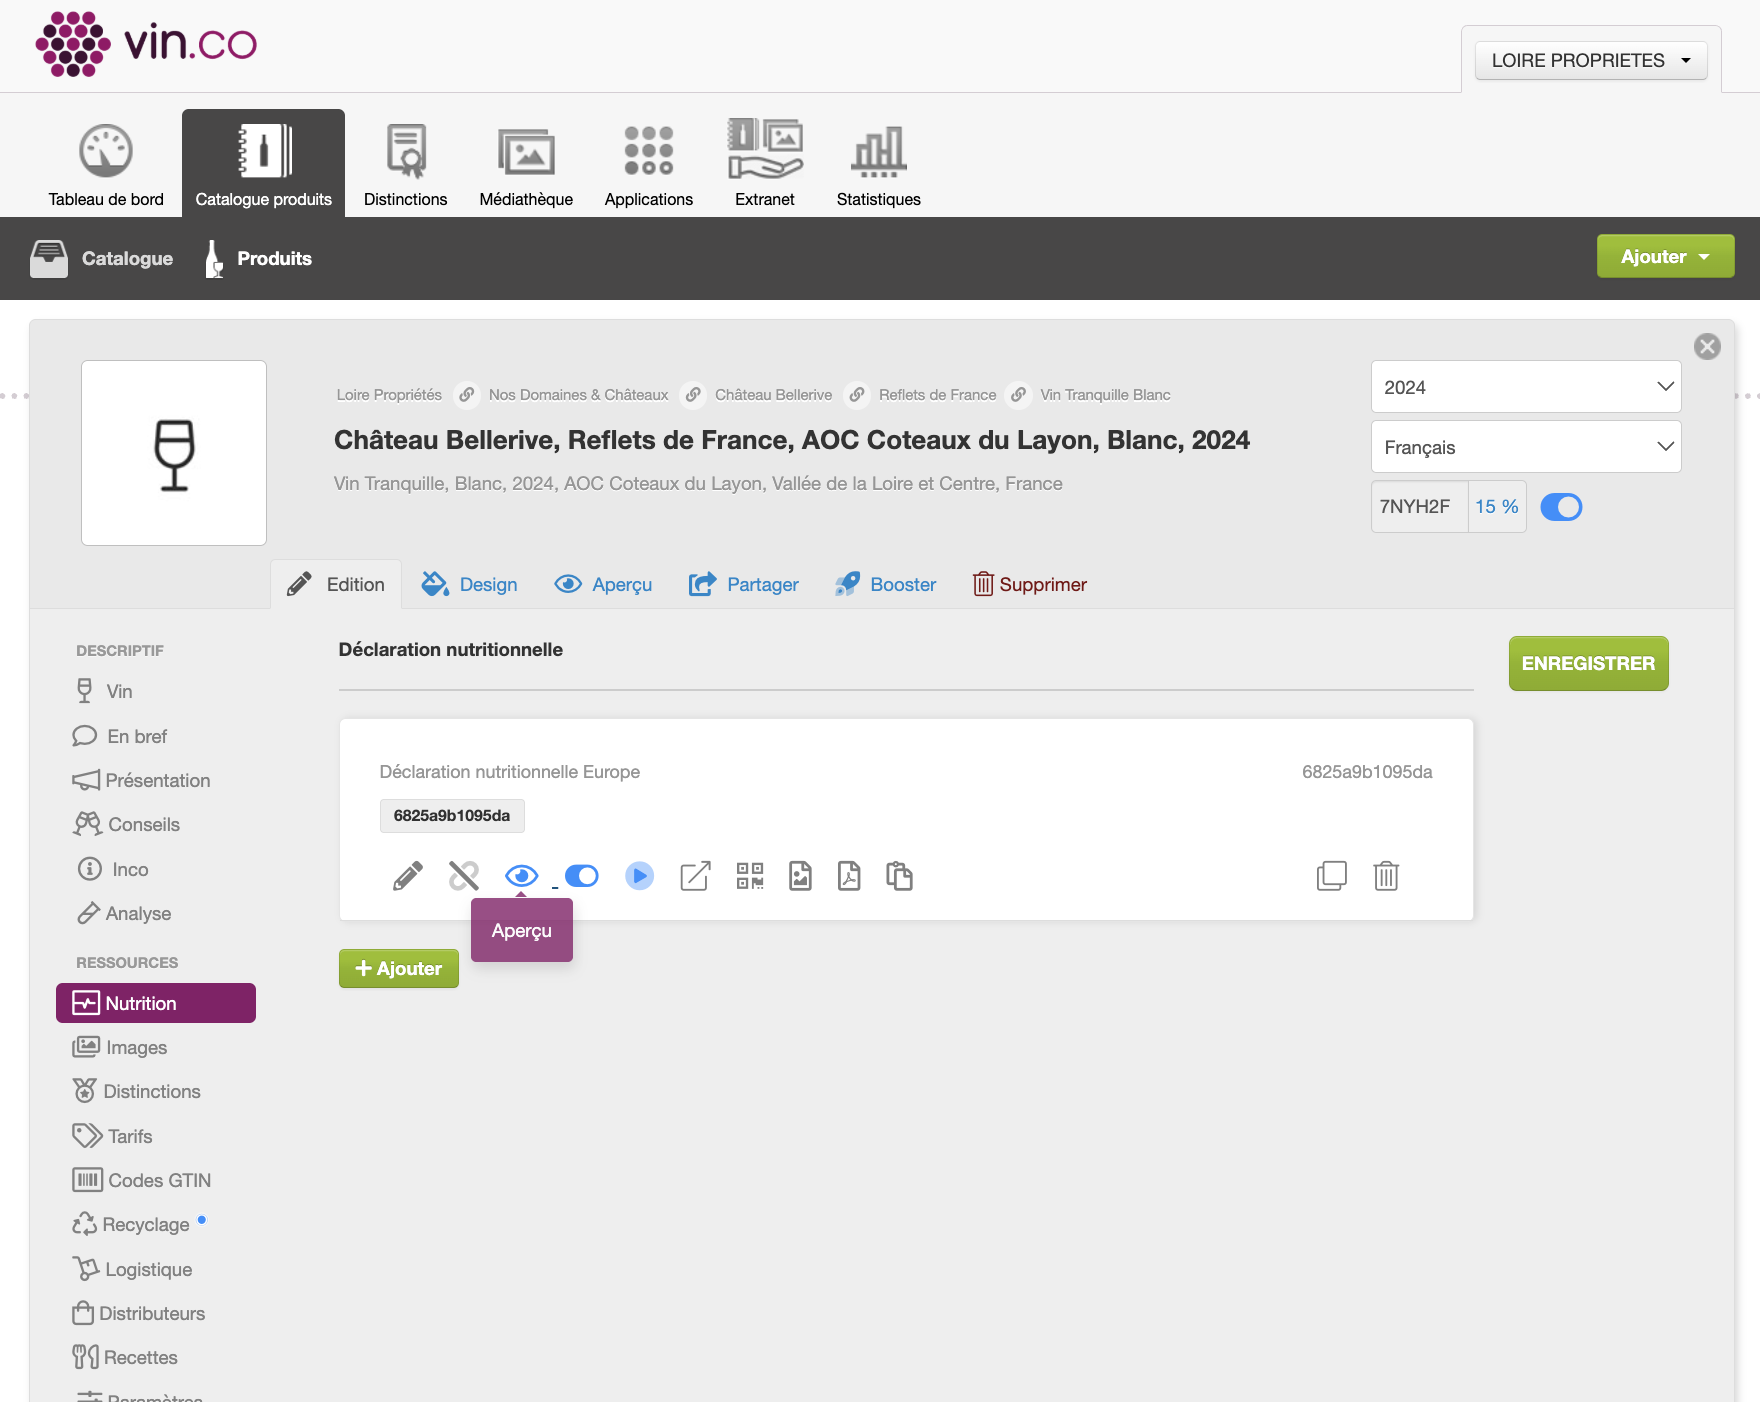Switch to the Partager tab
Image resolution: width=1760 pixels, height=1402 pixels.
[x=743, y=584]
